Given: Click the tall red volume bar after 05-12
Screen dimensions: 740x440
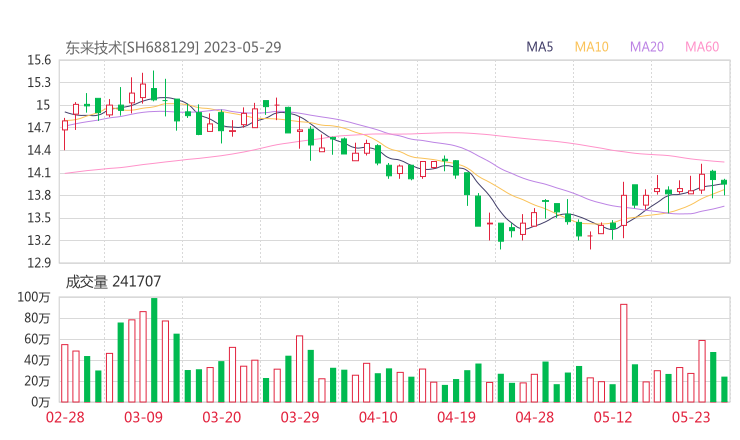Looking at the screenshot, I should point(623,353).
